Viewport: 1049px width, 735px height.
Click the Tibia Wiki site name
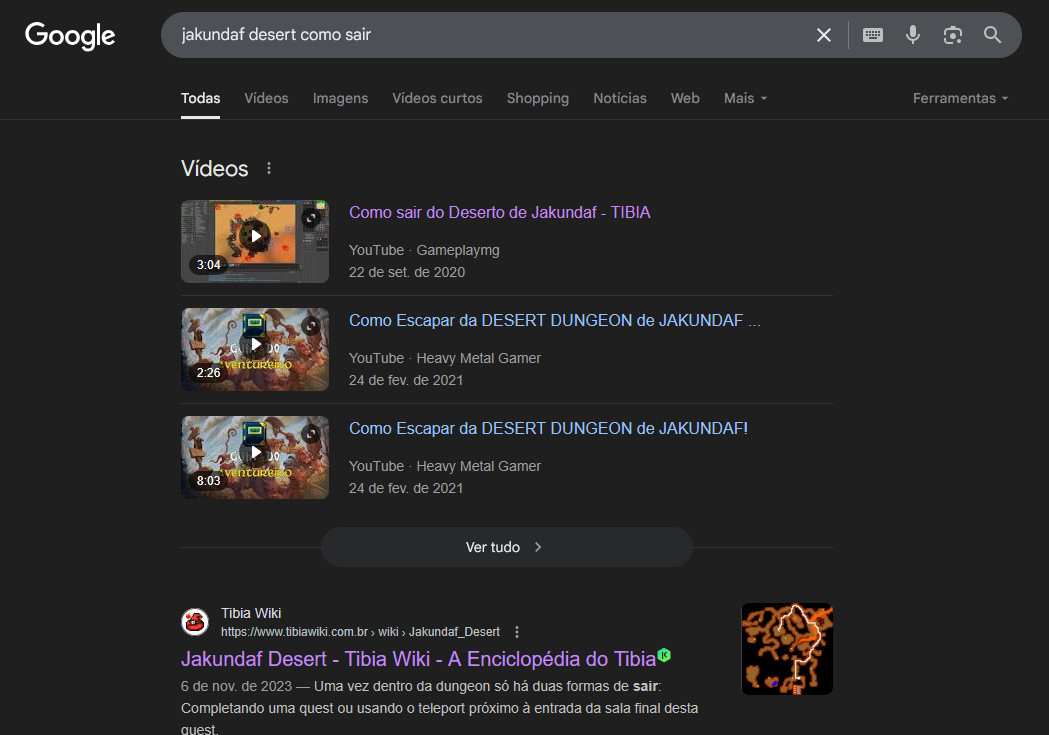coord(251,613)
